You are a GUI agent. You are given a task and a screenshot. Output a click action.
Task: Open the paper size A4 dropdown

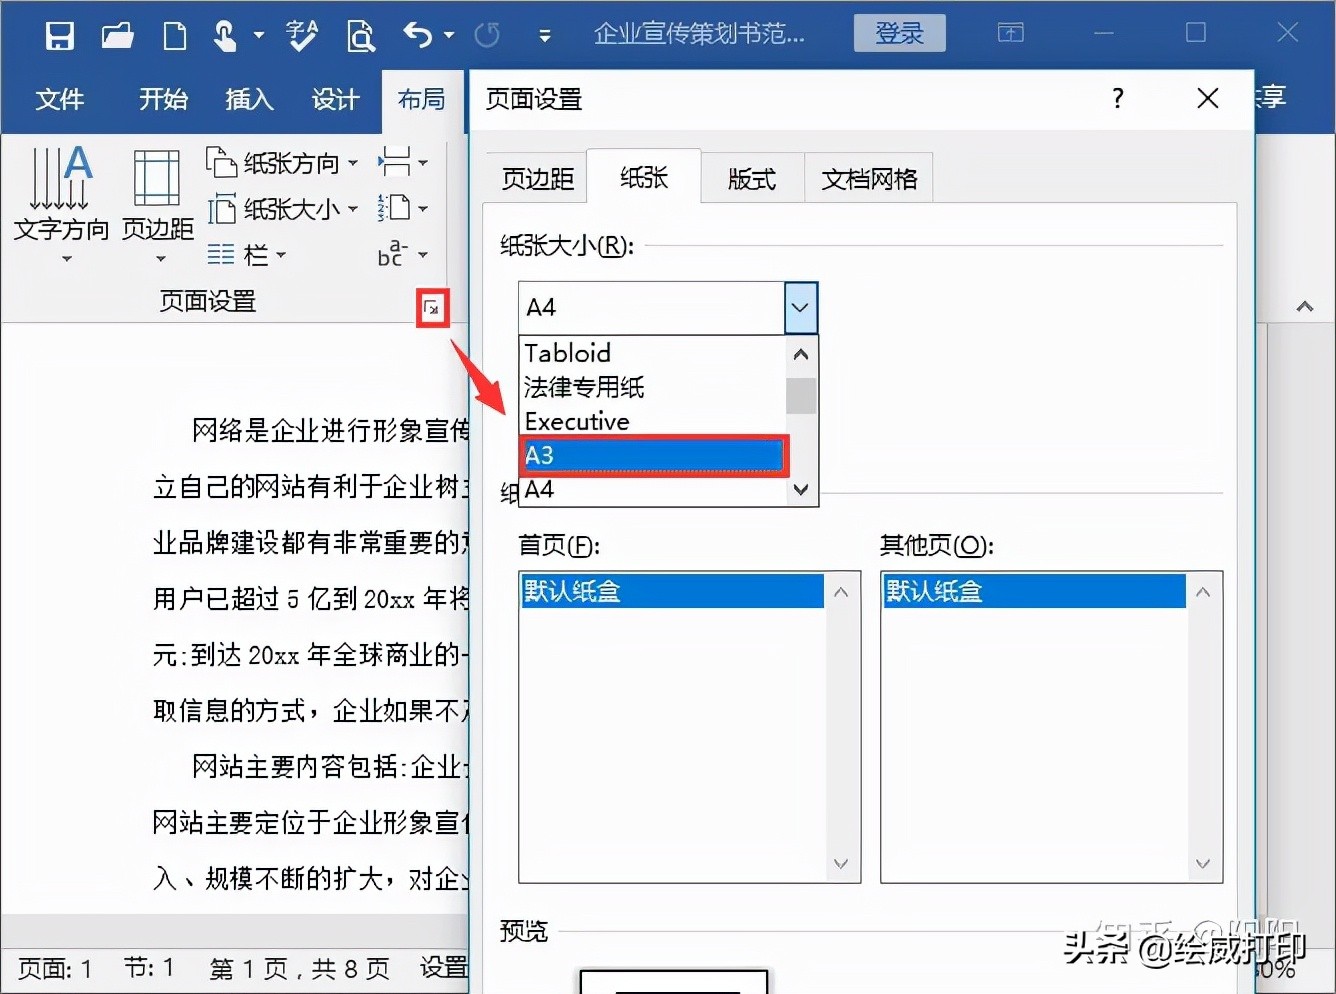coord(799,307)
